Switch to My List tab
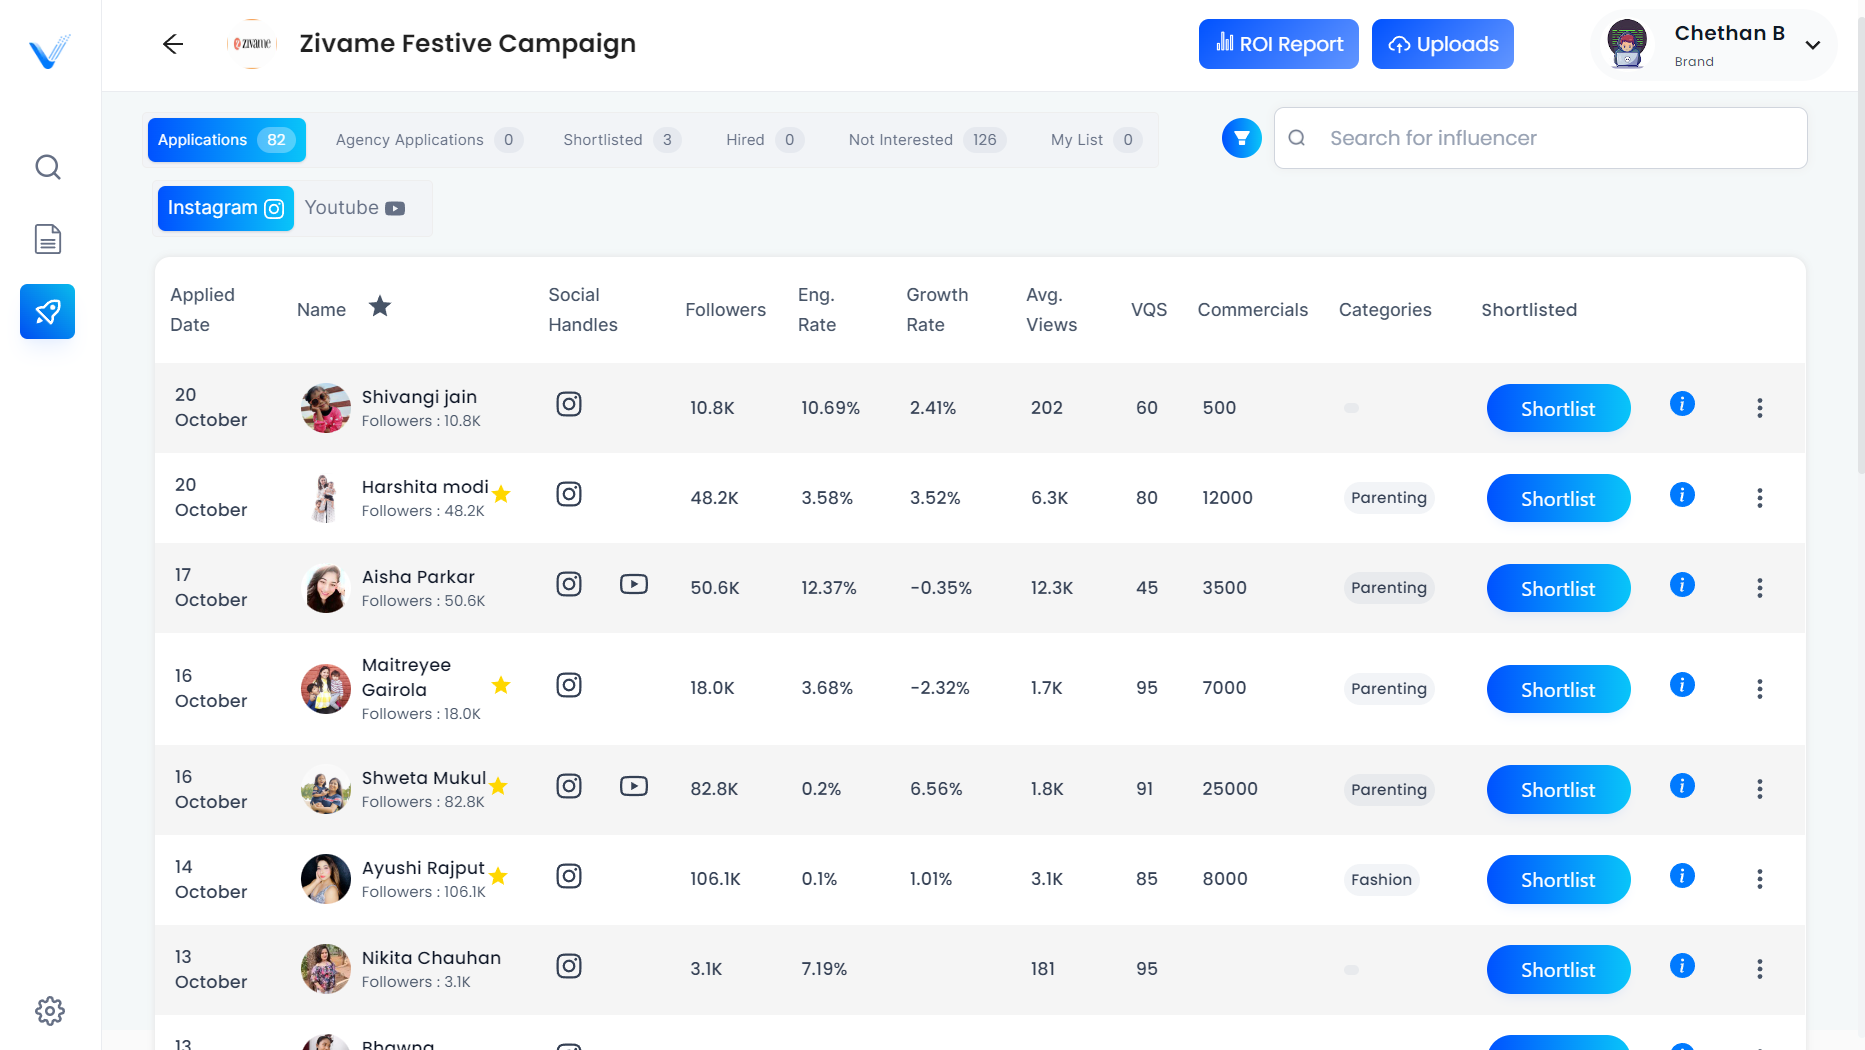 point(1095,140)
